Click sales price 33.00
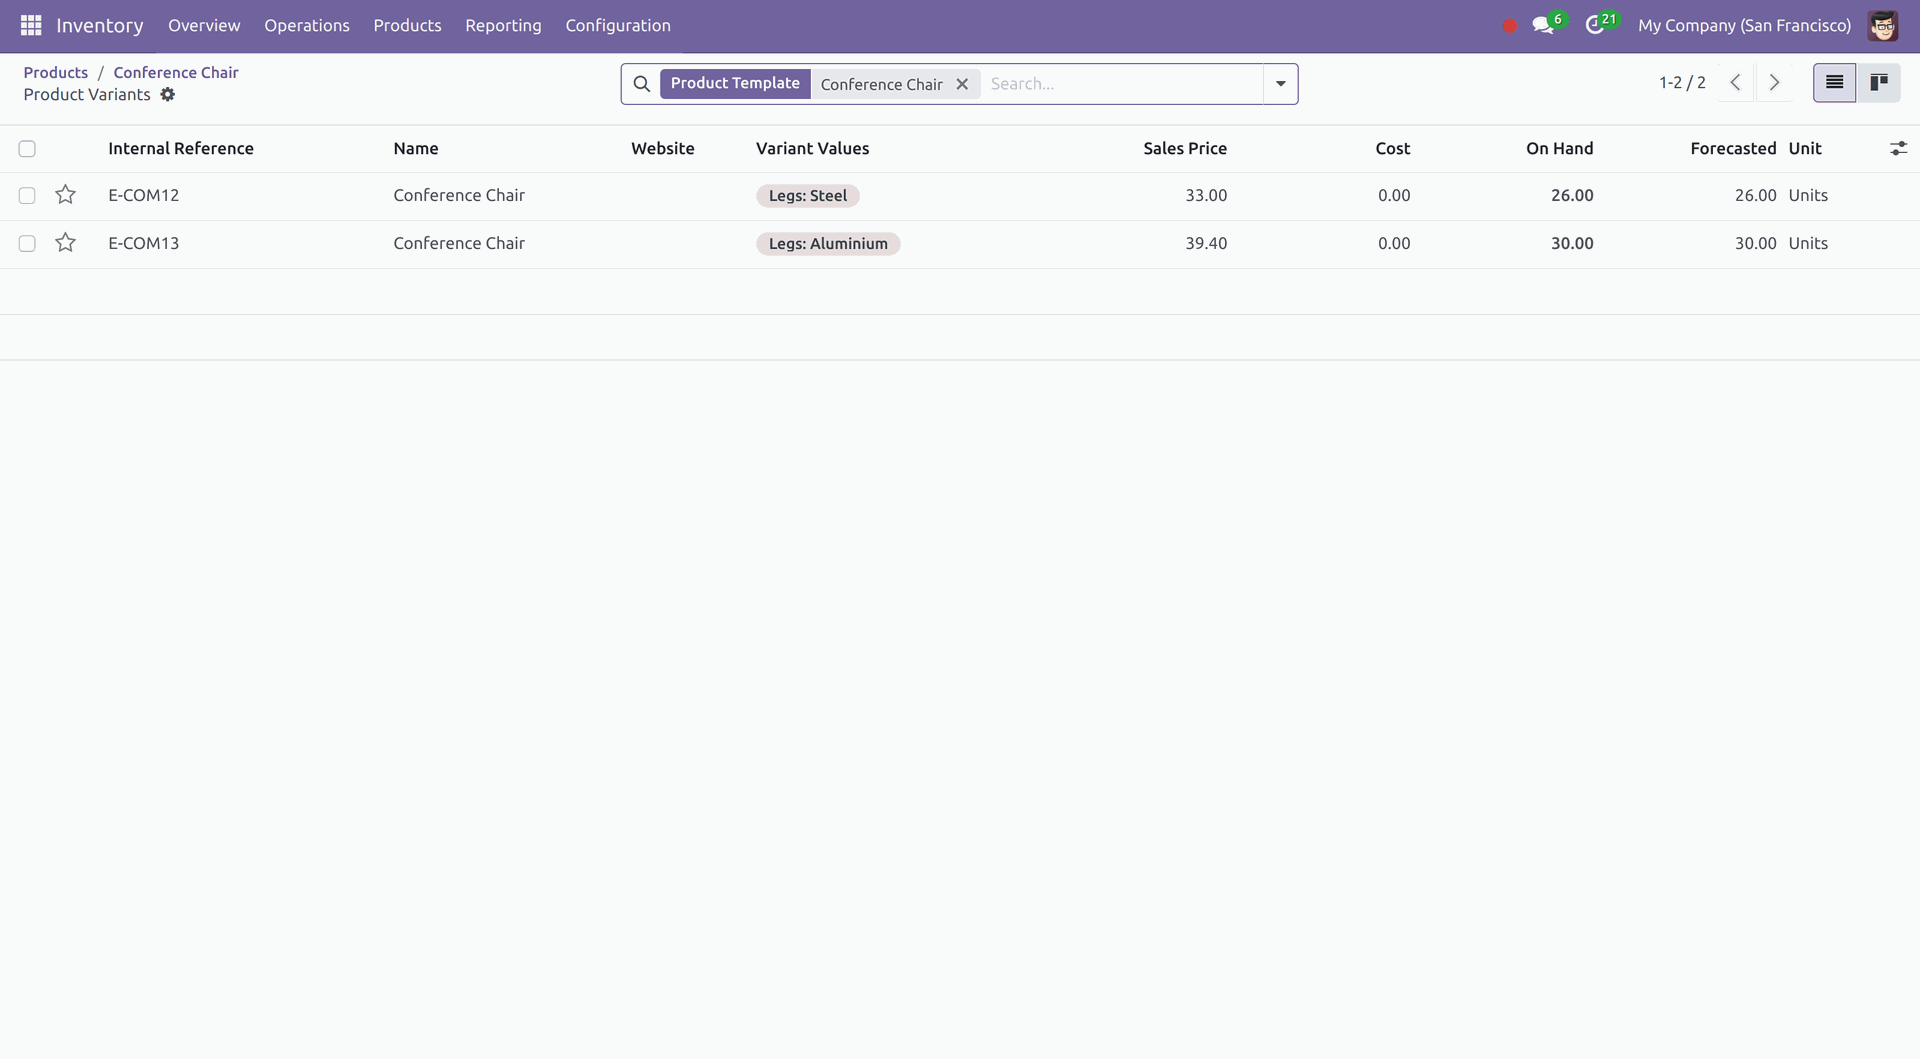 tap(1206, 195)
